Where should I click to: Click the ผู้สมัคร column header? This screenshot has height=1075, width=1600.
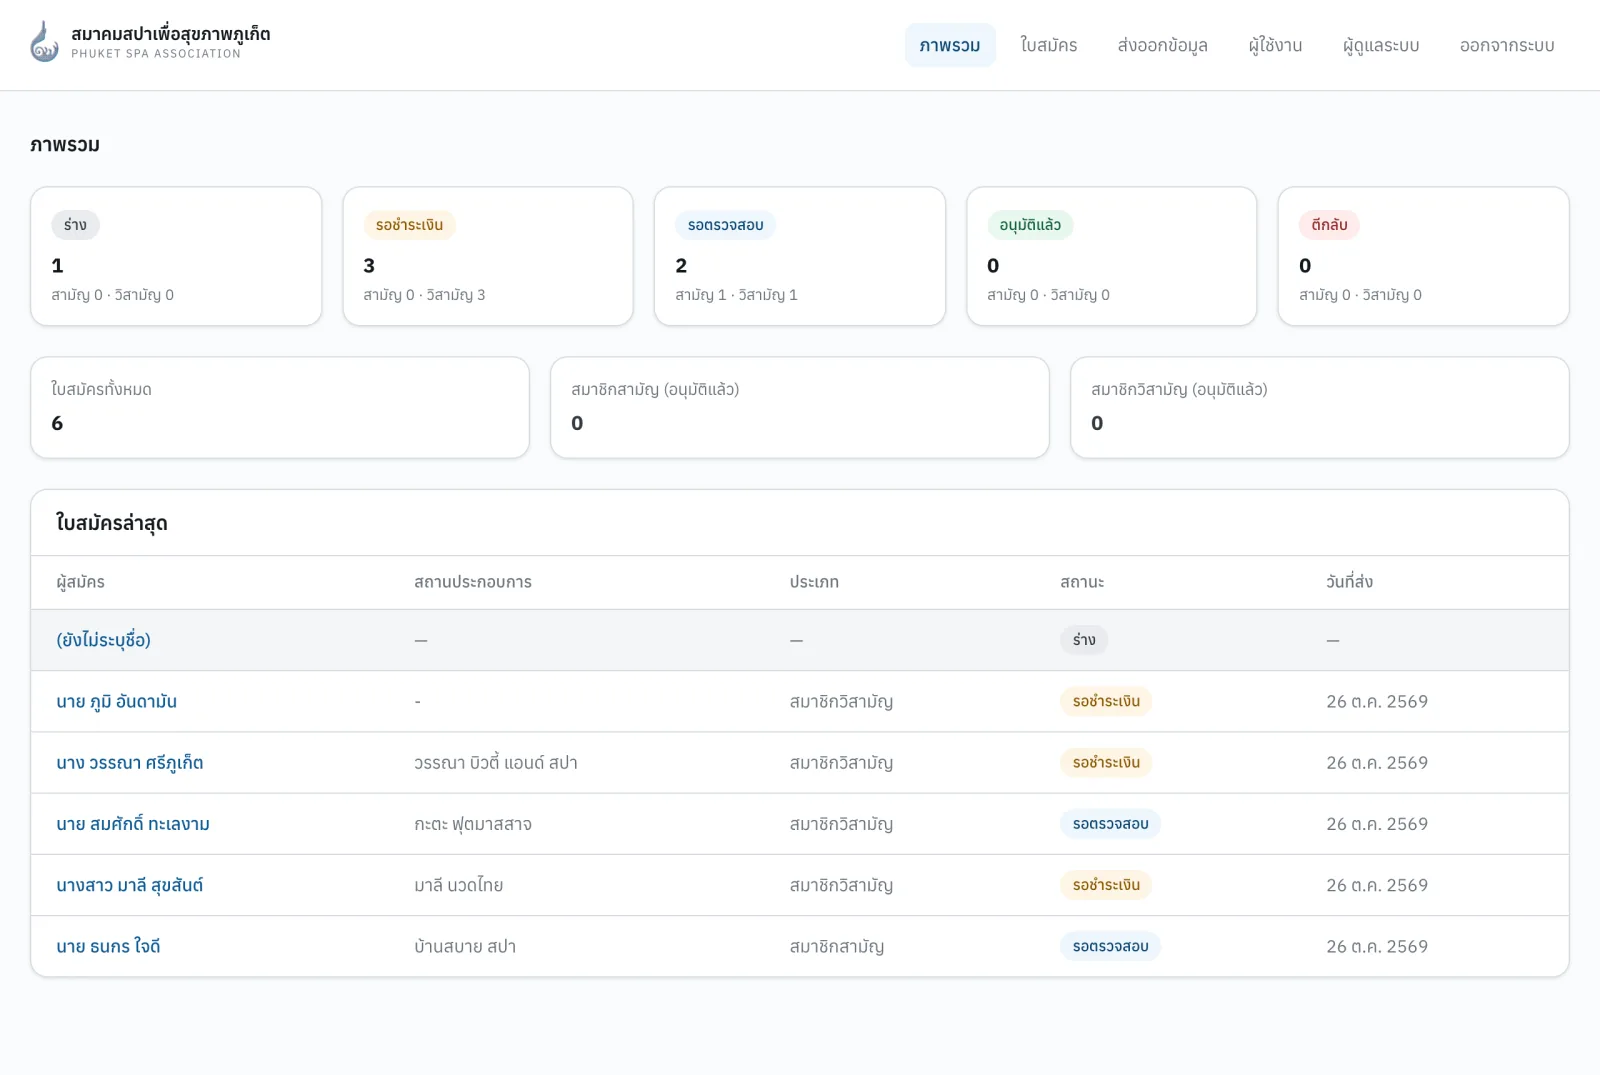pos(80,582)
